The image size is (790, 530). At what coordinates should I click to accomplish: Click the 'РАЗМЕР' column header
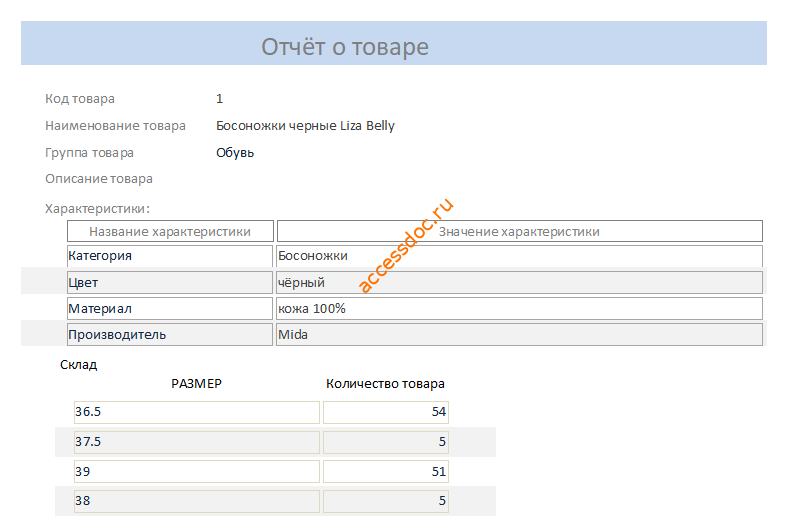196,384
